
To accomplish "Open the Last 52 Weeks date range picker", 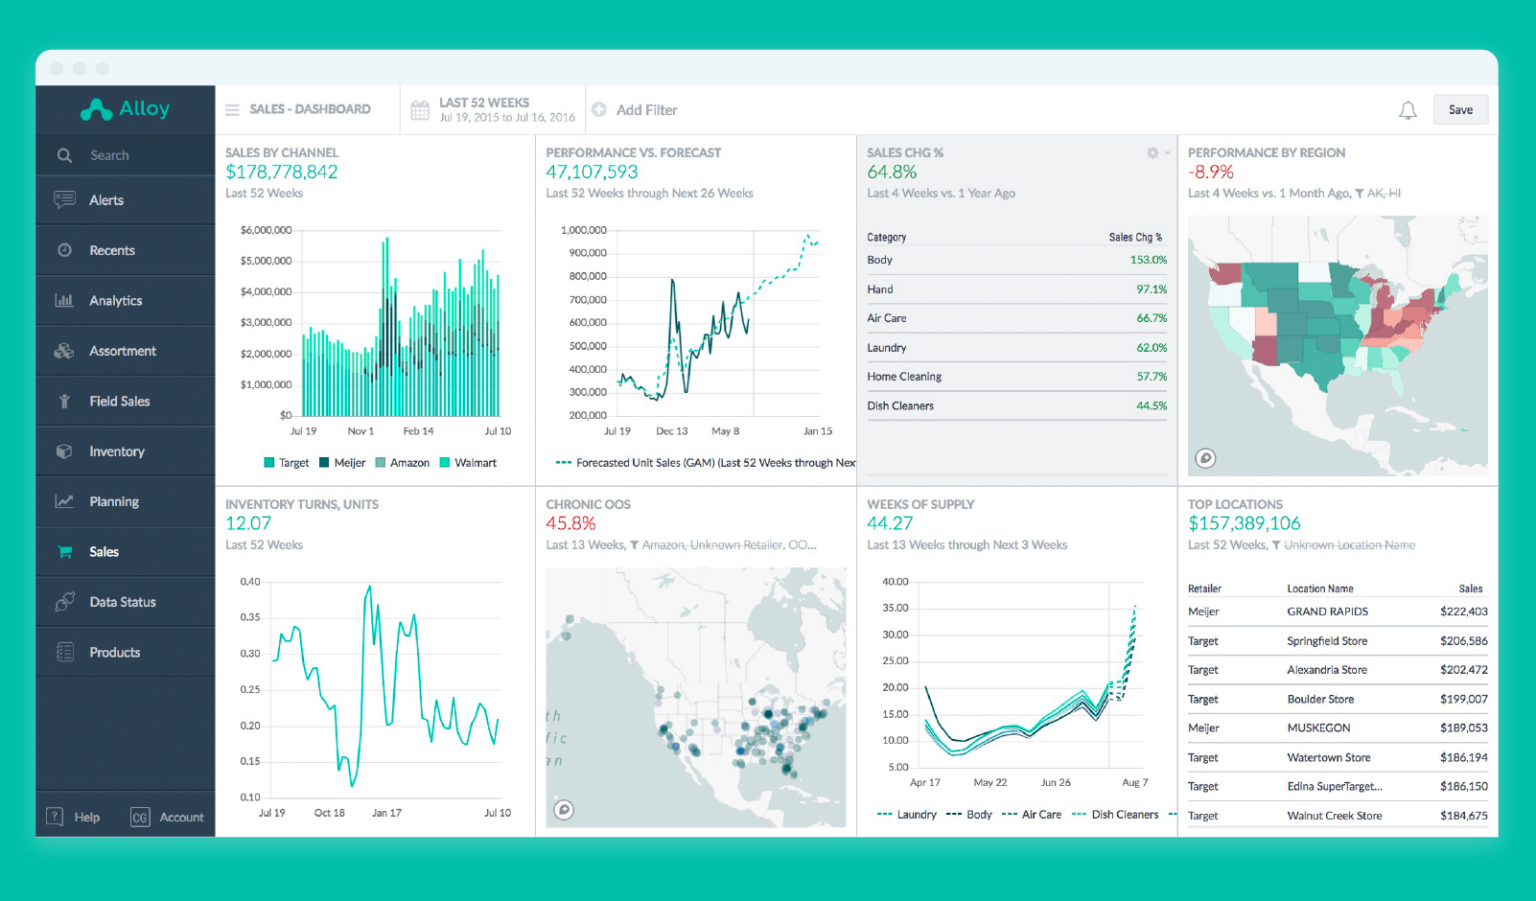I will pyautogui.click(x=492, y=109).
